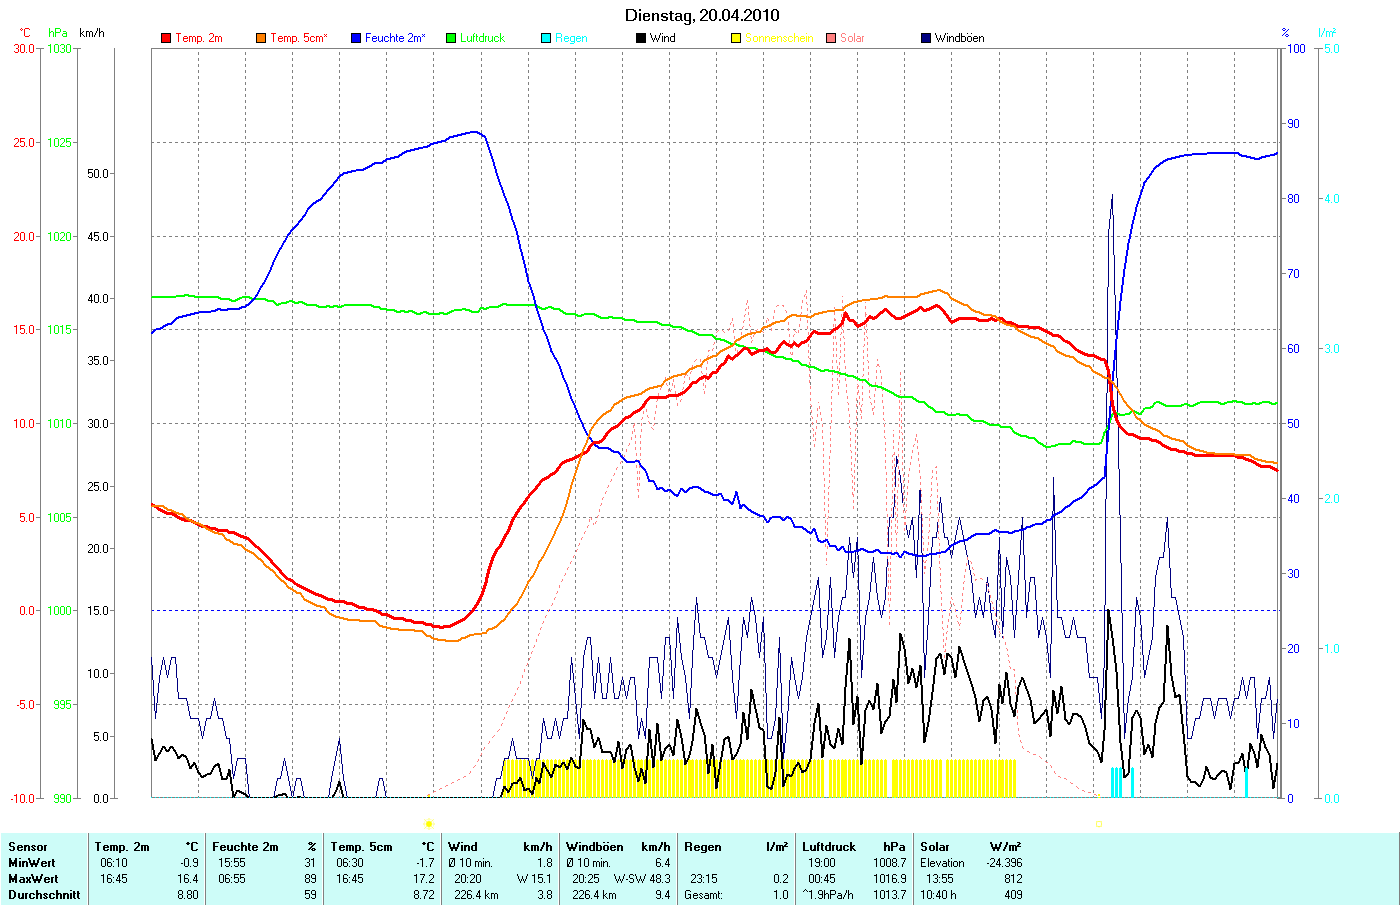Click the Temp. 5cm minimum value '-1.7'
Image resolution: width=1400 pixels, height=905 pixels.
425,863
